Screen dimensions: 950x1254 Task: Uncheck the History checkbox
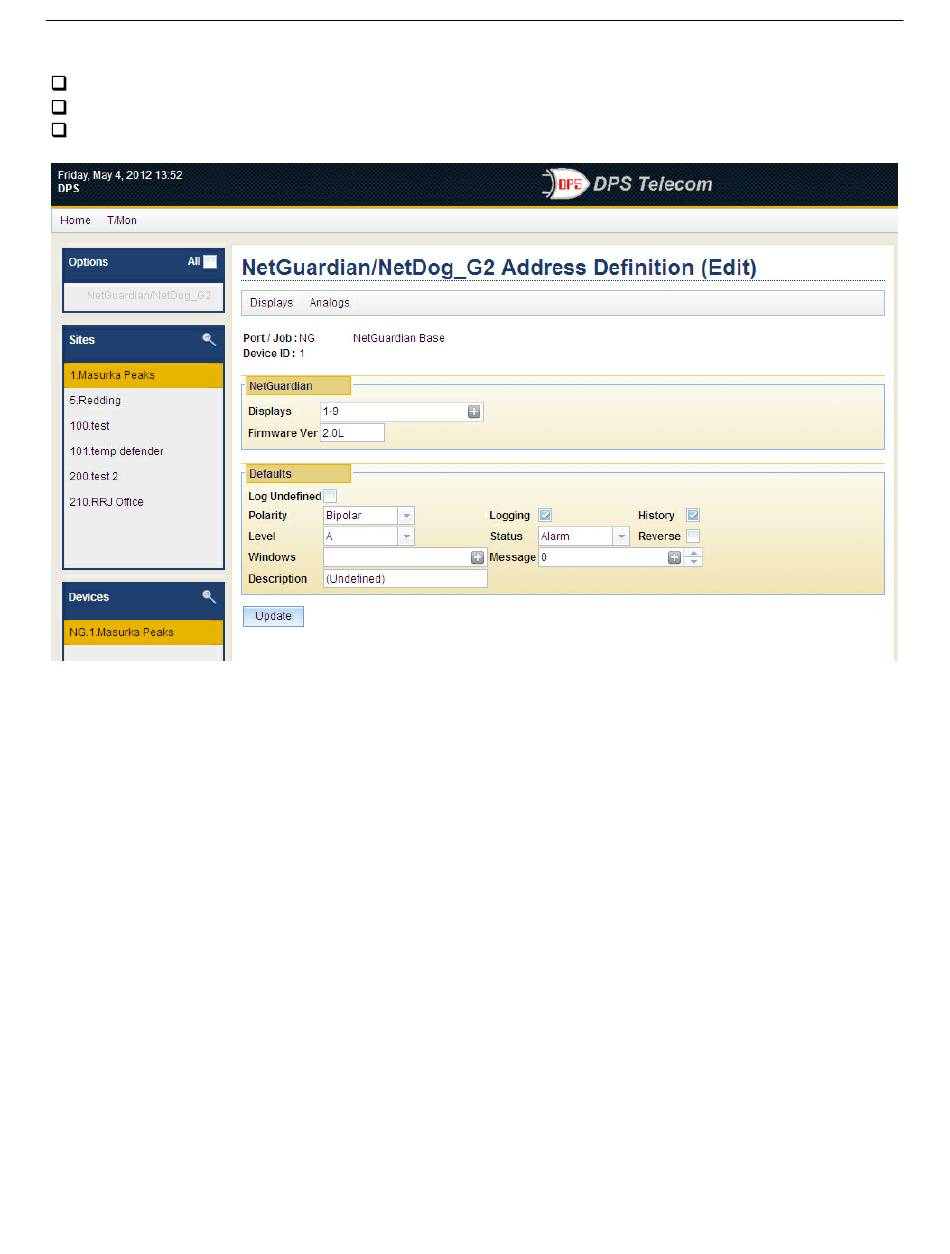pyautogui.click(x=693, y=515)
